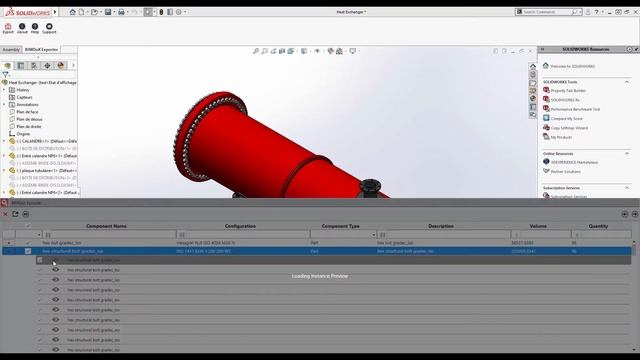Open the FeatureManager design tree tab icon

click(x=7, y=65)
